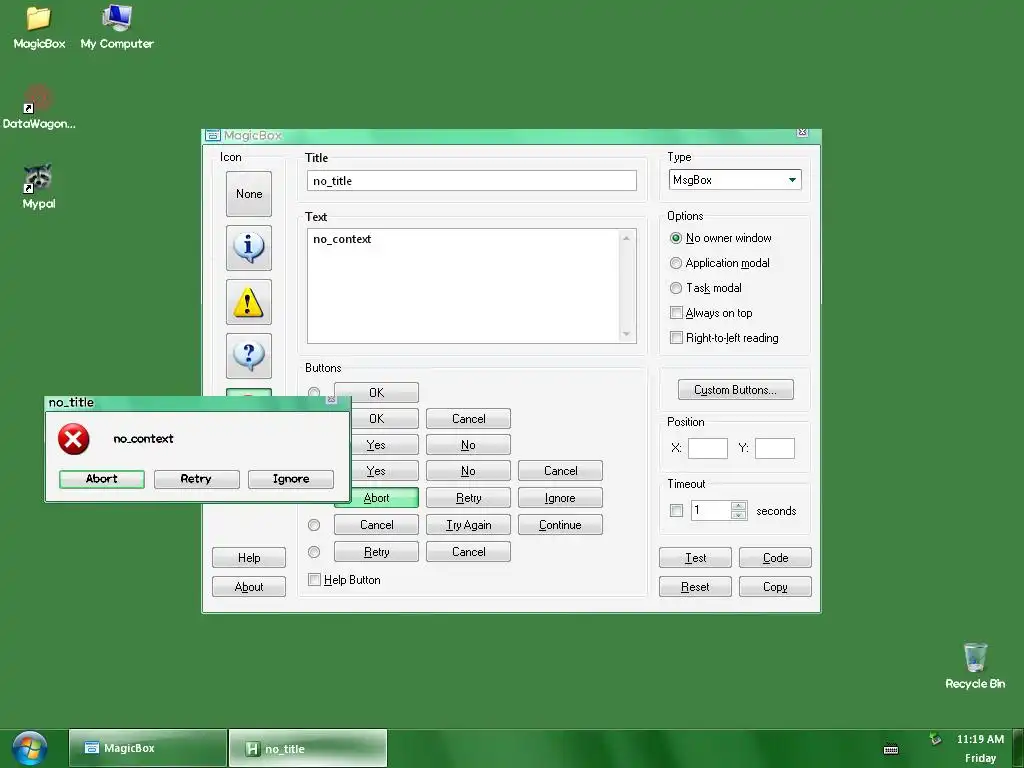Click the single OK button option

pos(376,392)
